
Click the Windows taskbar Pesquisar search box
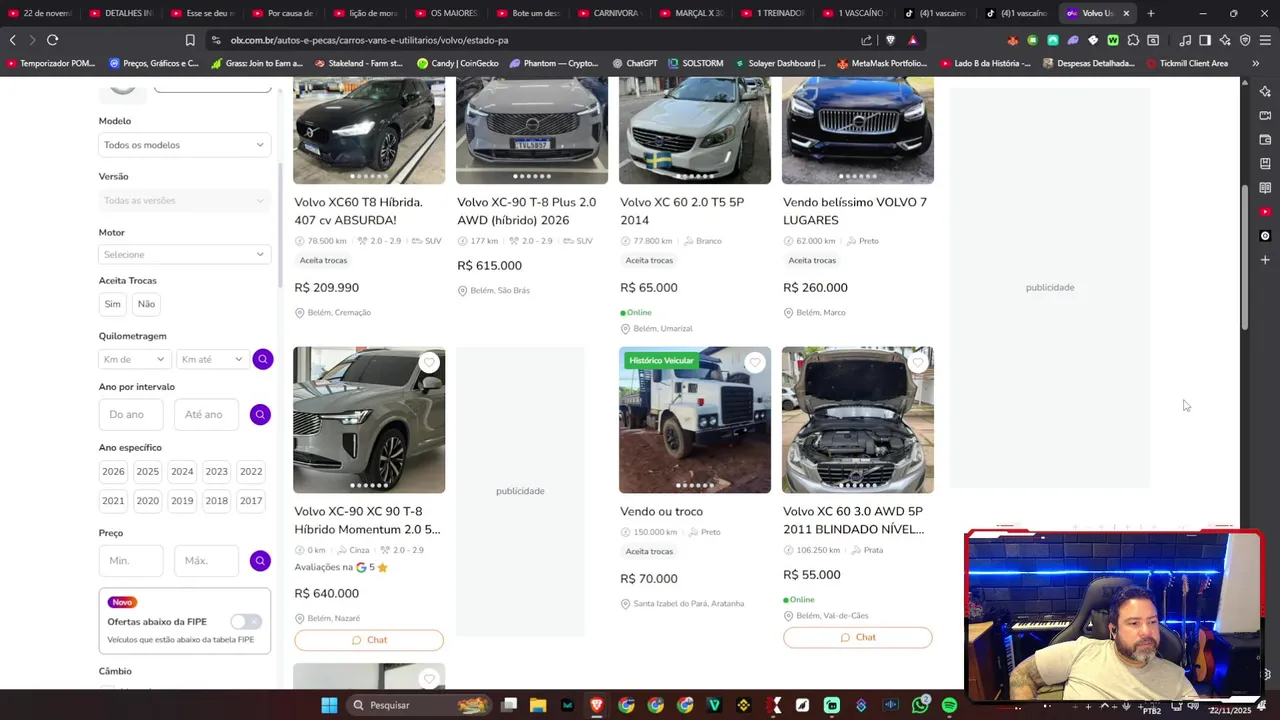[420, 705]
